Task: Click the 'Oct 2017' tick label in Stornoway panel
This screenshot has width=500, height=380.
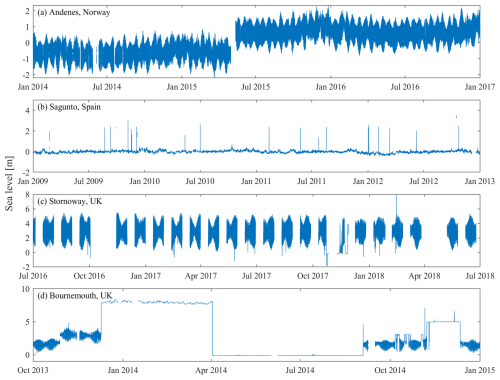Action: [313, 276]
